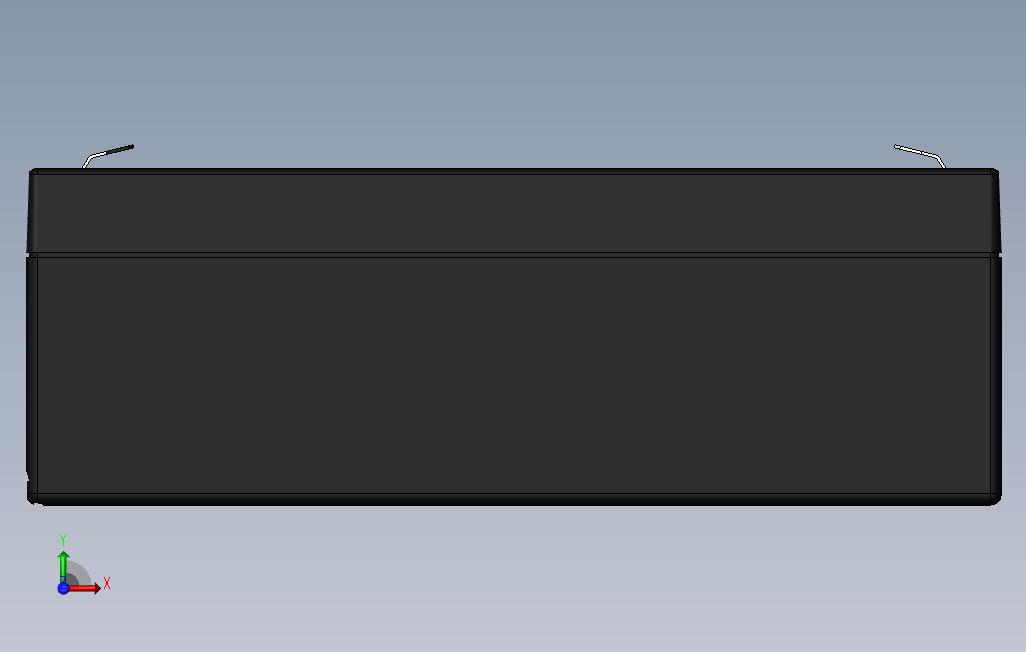Select the right battery terminal tab
Viewport: 1026px width, 652px height.
point(919,156)
